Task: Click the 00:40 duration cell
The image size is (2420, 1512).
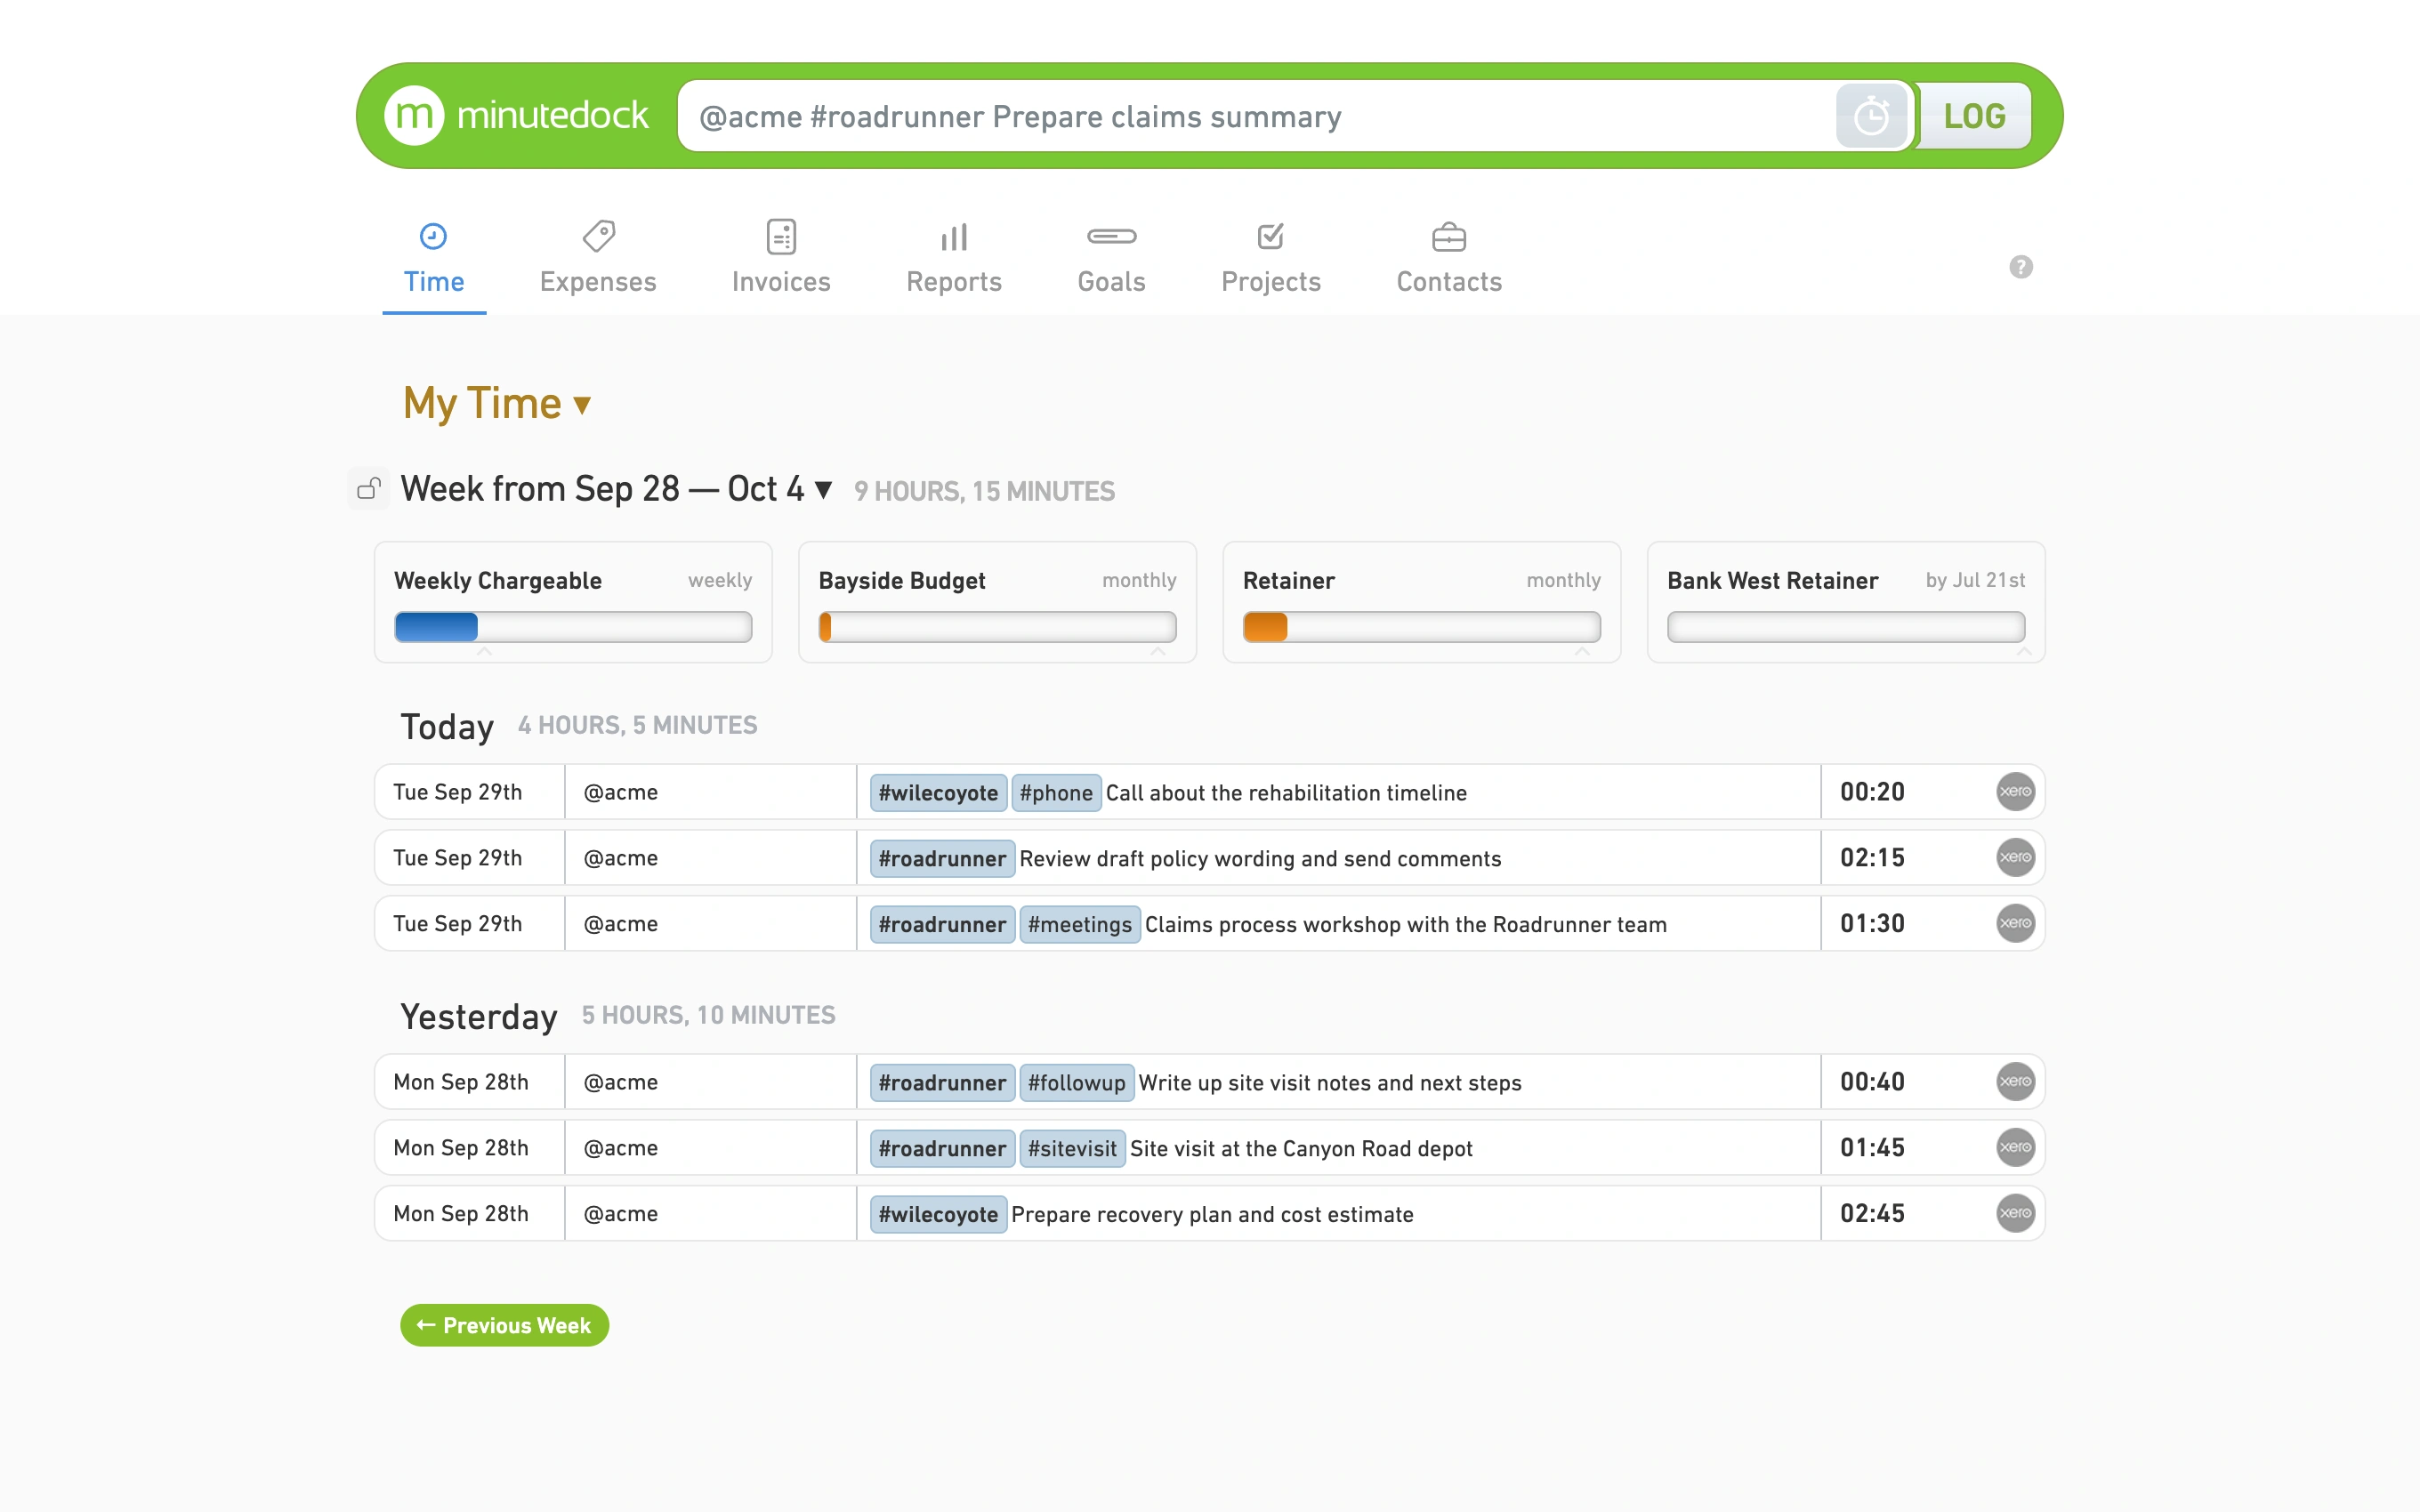Action: coord(1872,1082)
